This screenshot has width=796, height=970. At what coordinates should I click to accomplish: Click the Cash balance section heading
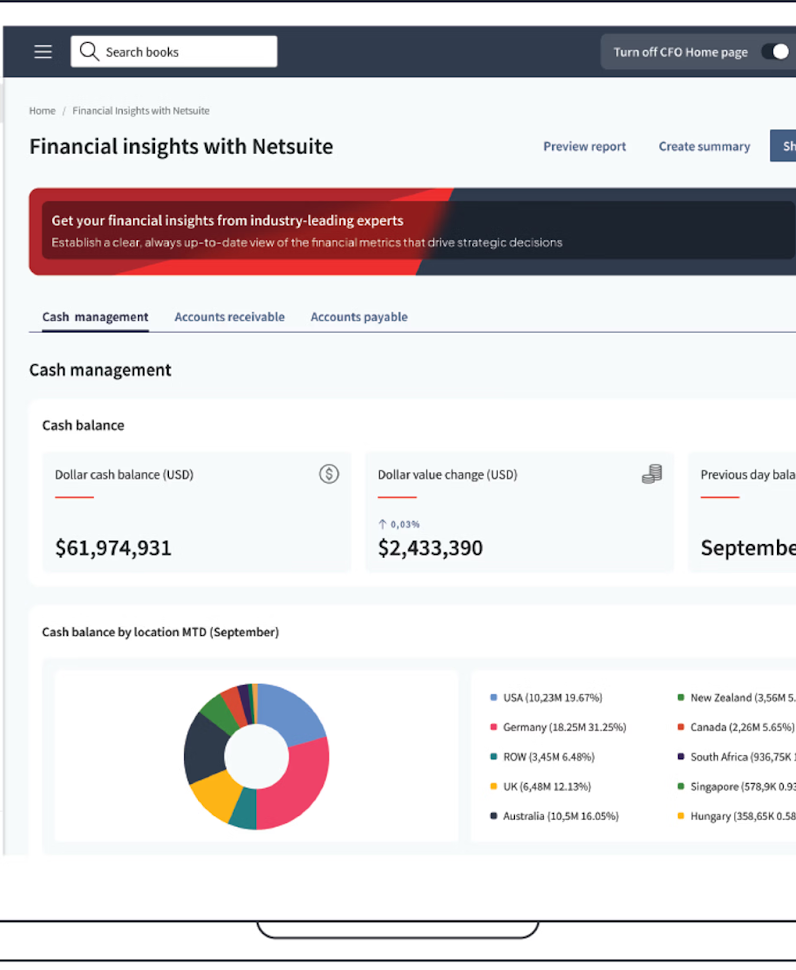pyautogui.click(x=83, y=426)
